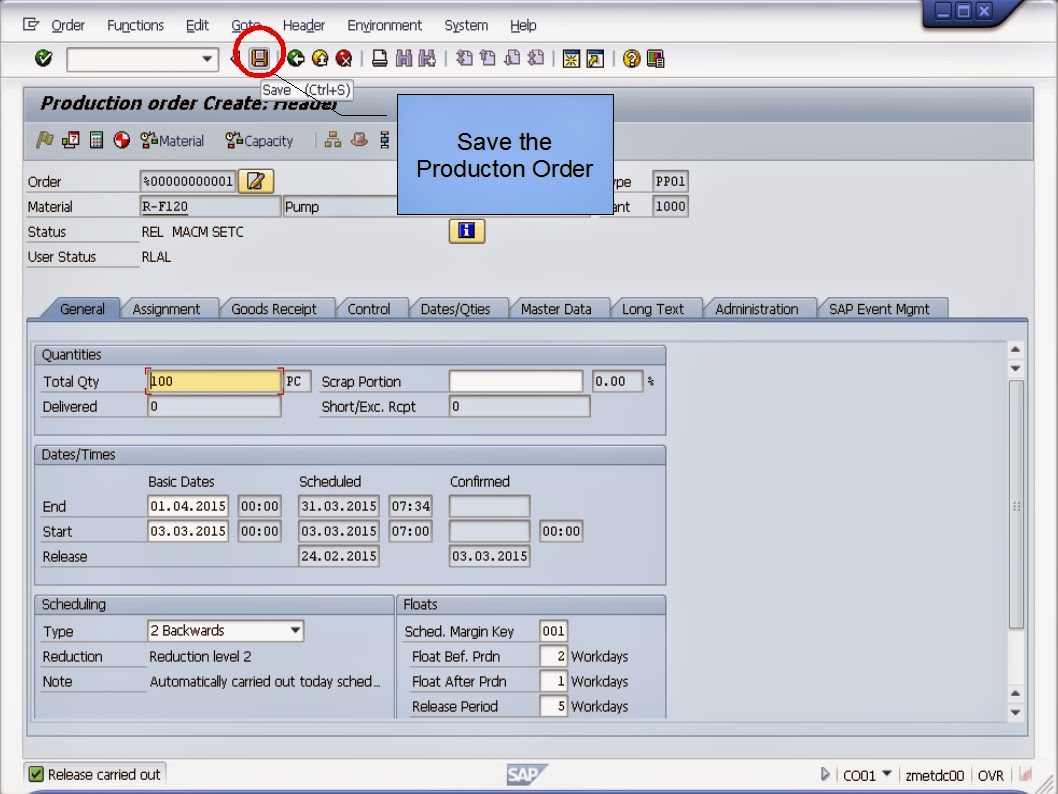
Task: Click the sequence overview icon
Action: tap(385, 140)
